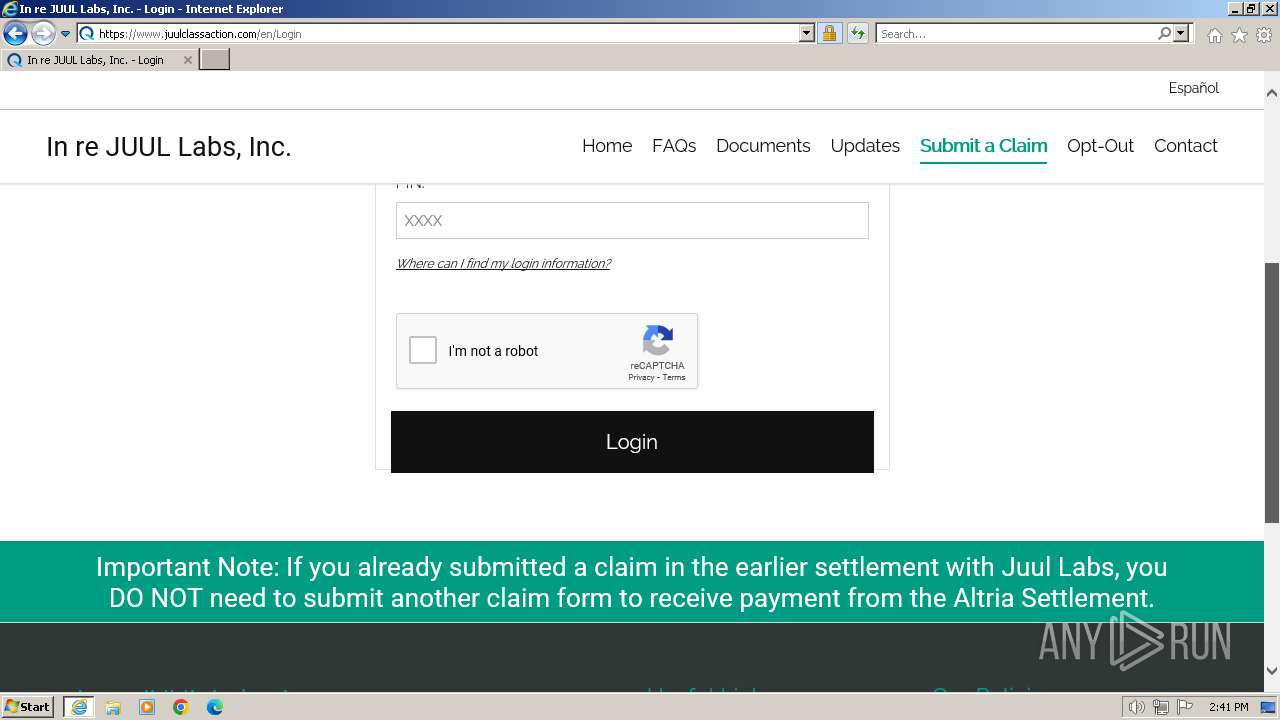Click the In re JUUL Labs, Inc. site title

168,147
